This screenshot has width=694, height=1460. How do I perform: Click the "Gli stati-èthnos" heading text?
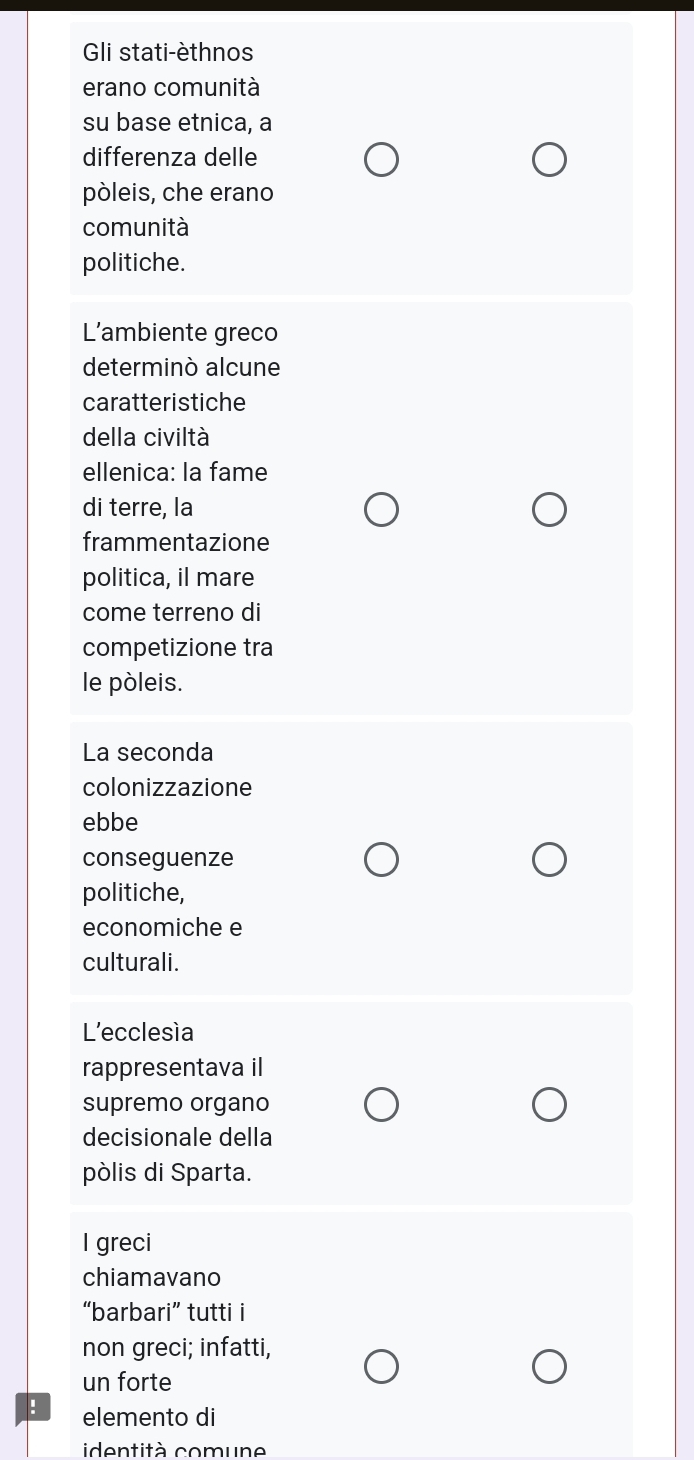(x=168, y=52)
